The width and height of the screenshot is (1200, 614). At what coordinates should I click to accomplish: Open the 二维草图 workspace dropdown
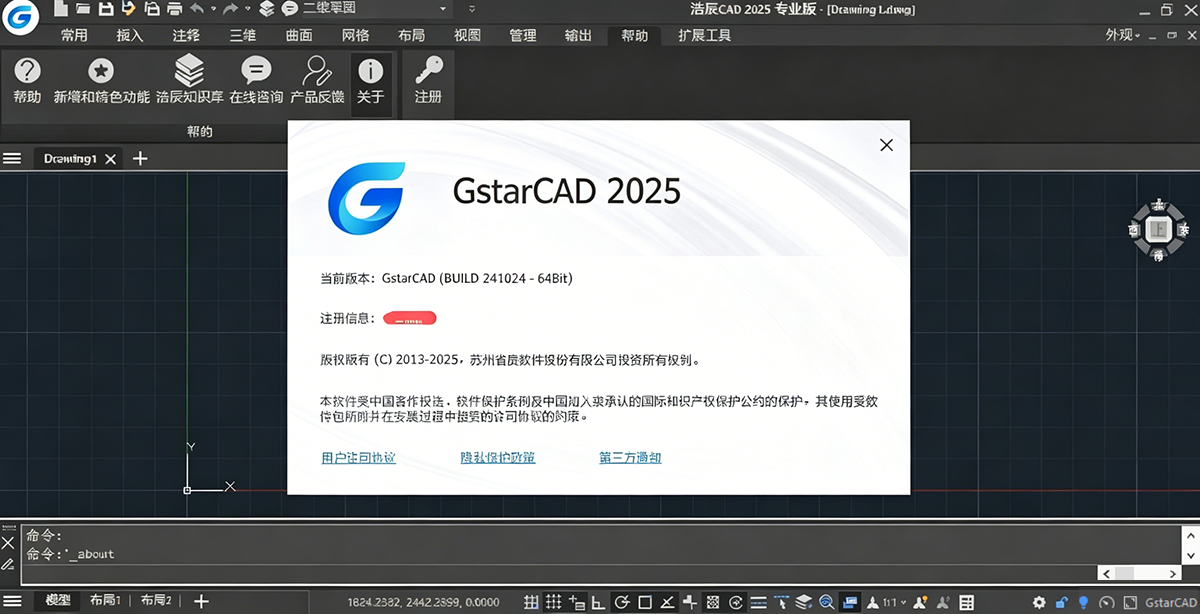coord(378,8)
